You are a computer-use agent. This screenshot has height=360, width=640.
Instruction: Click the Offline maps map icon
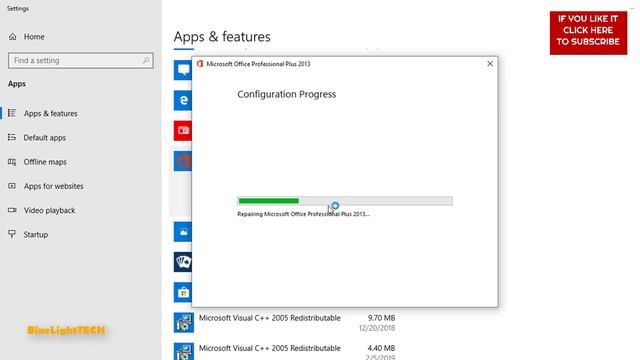point(12,162)
